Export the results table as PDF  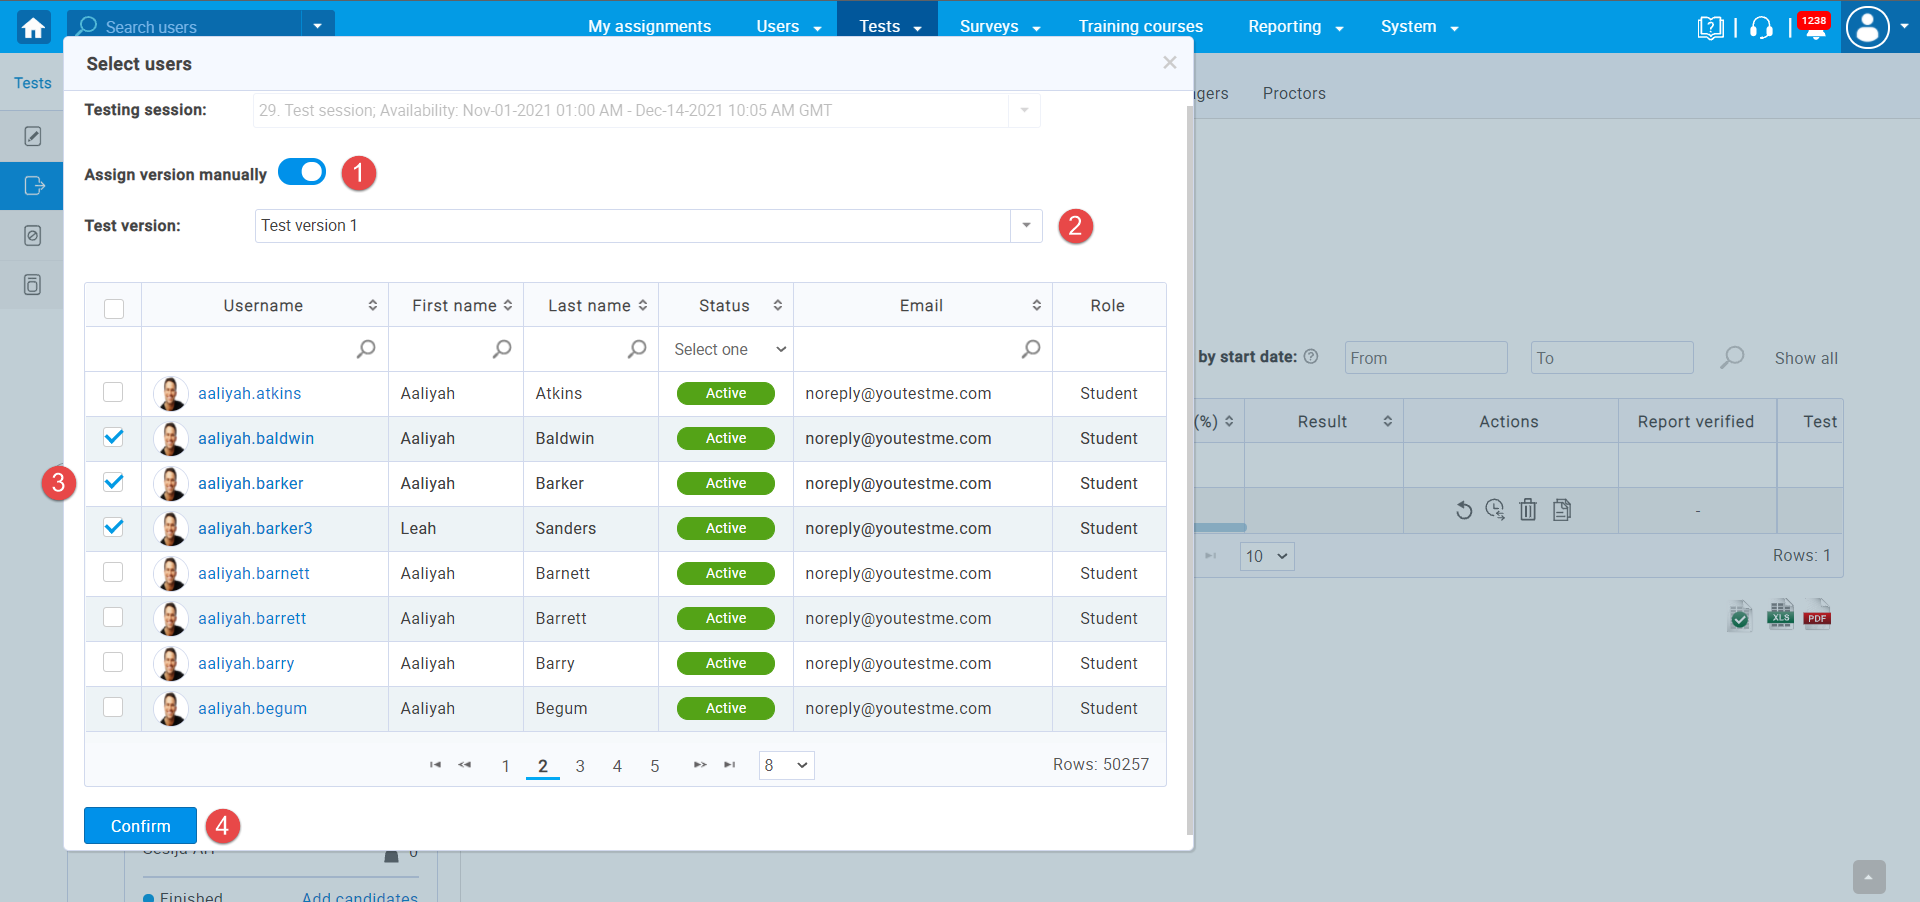click(x=1817, y=615)
